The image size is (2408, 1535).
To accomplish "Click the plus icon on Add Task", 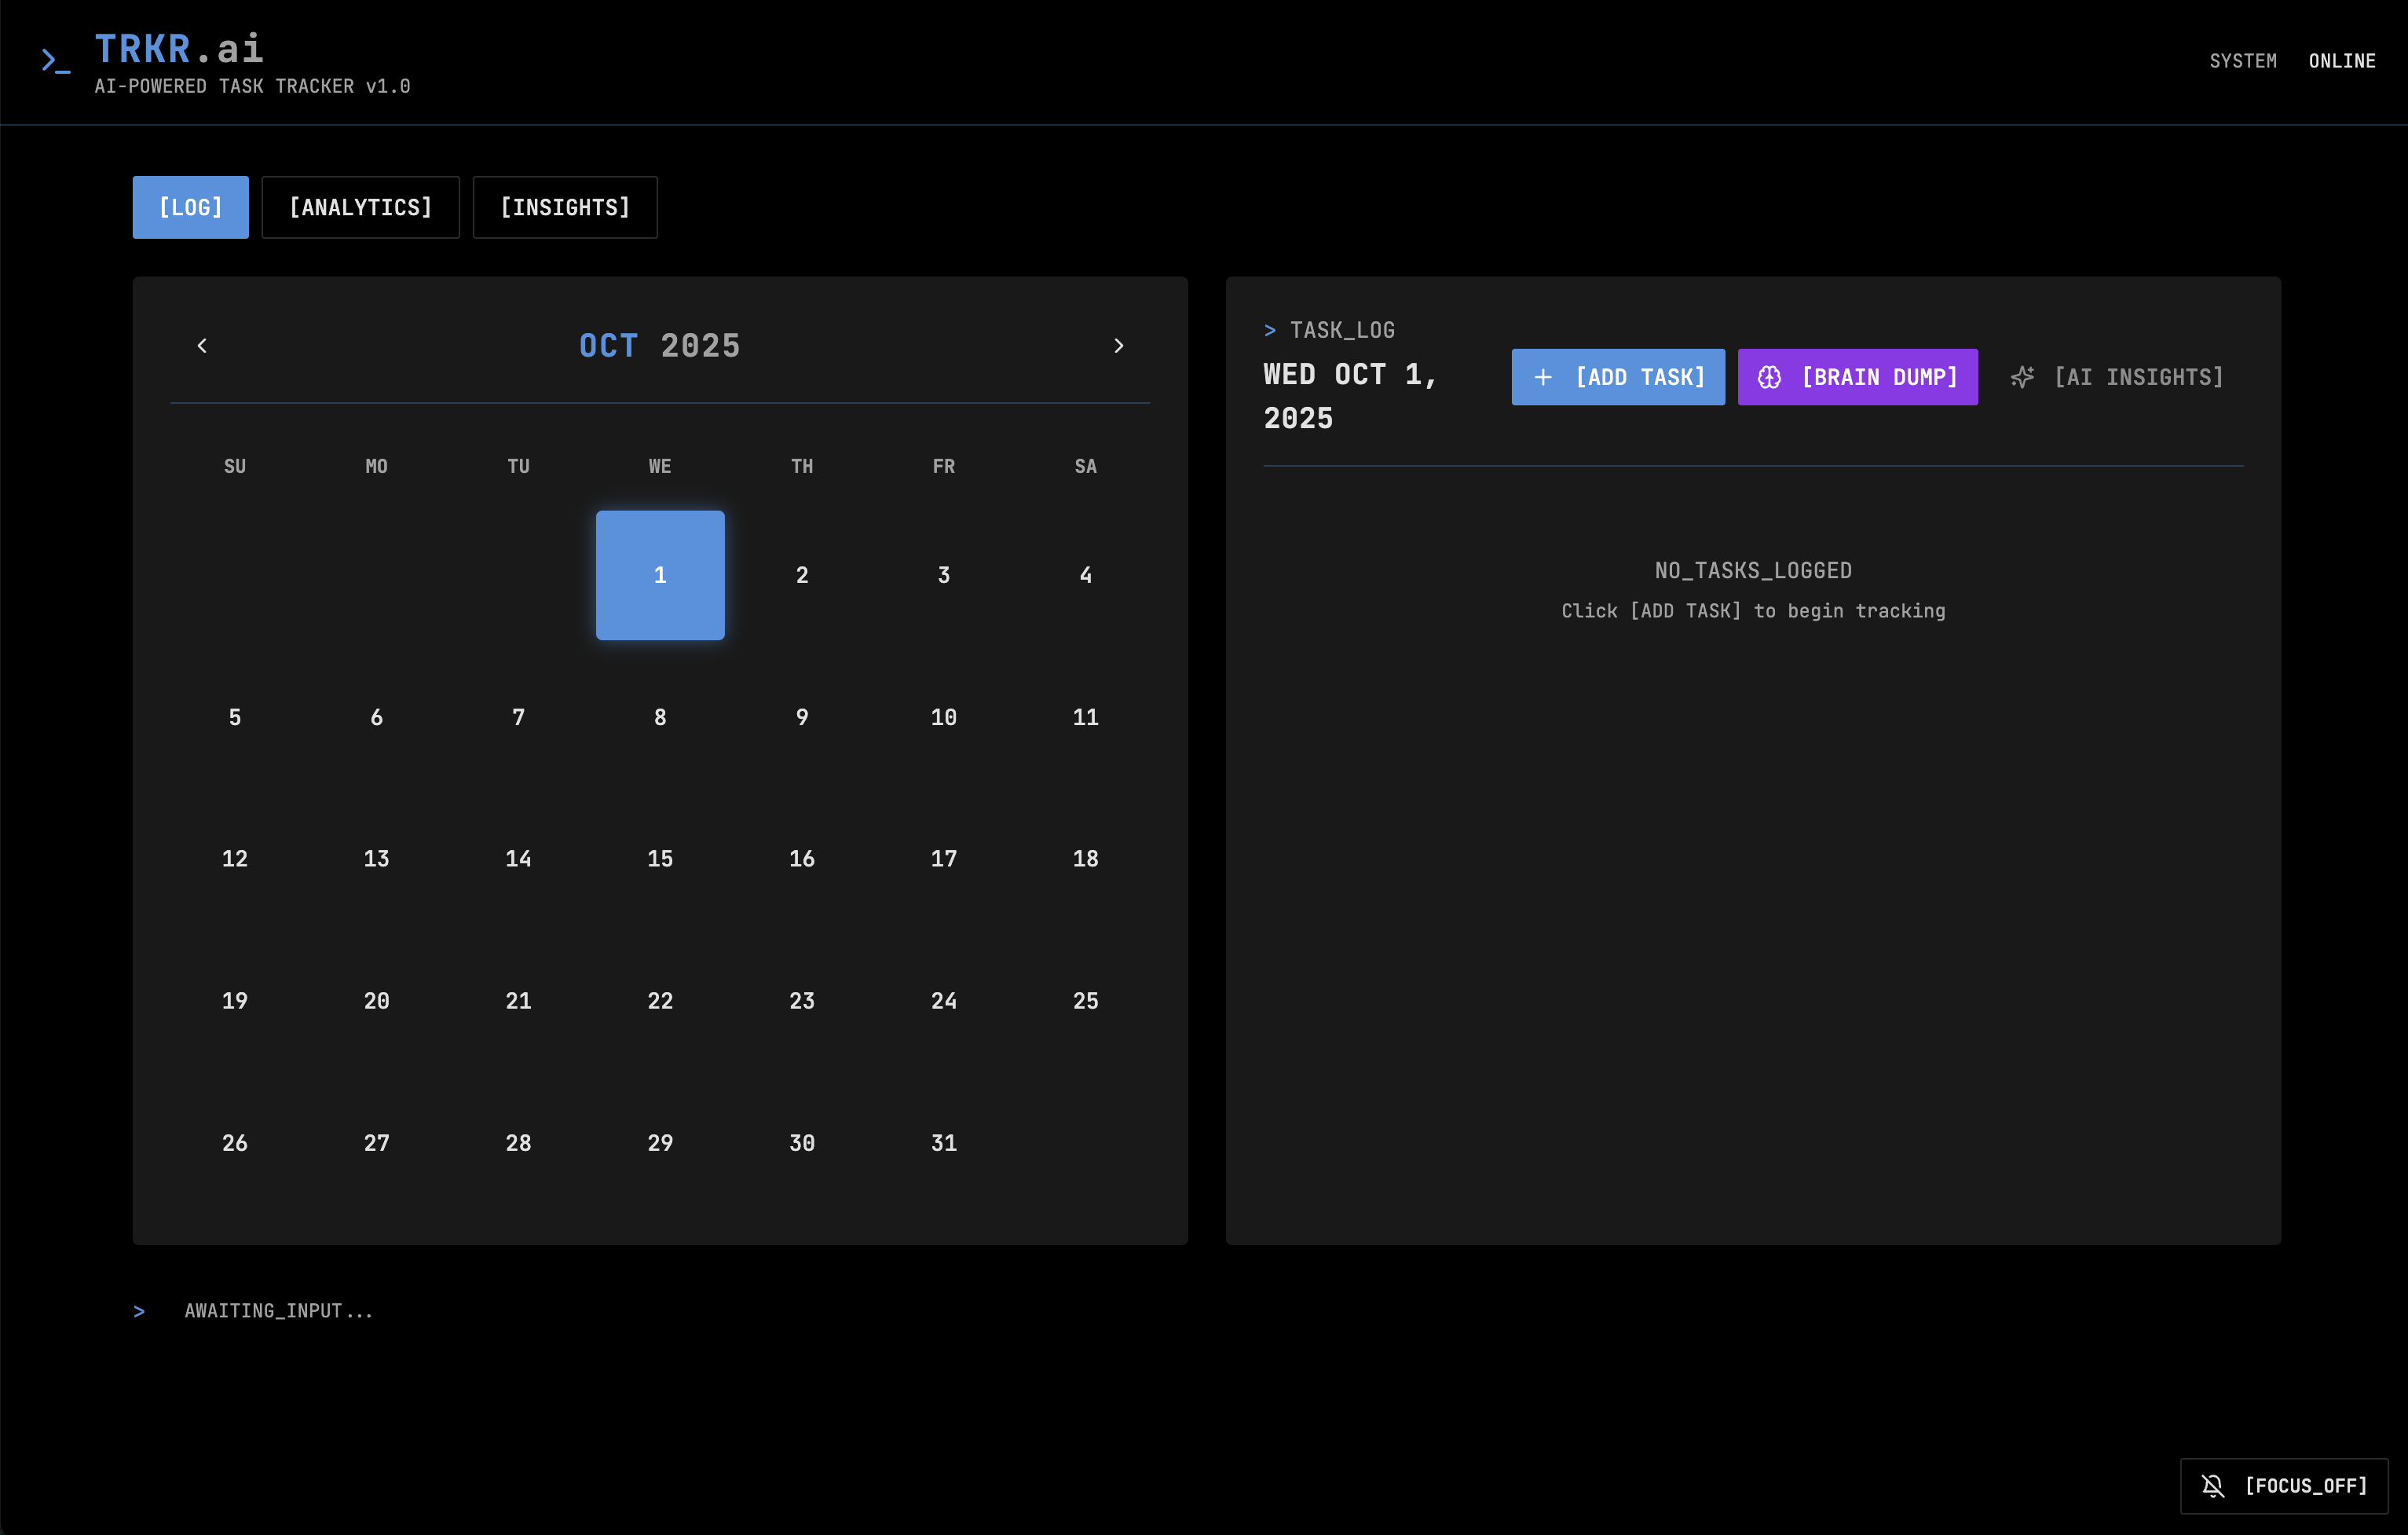I will click(x=1543, y=377).
